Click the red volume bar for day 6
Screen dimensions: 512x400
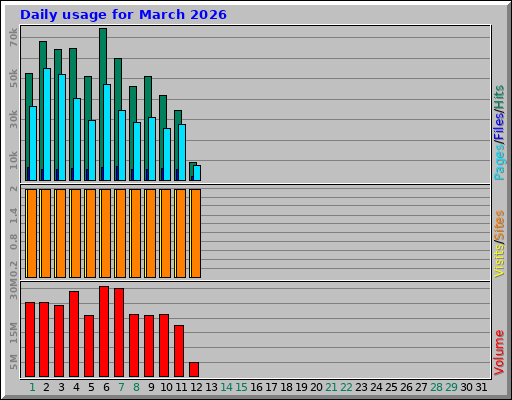(x=104, y=331)
